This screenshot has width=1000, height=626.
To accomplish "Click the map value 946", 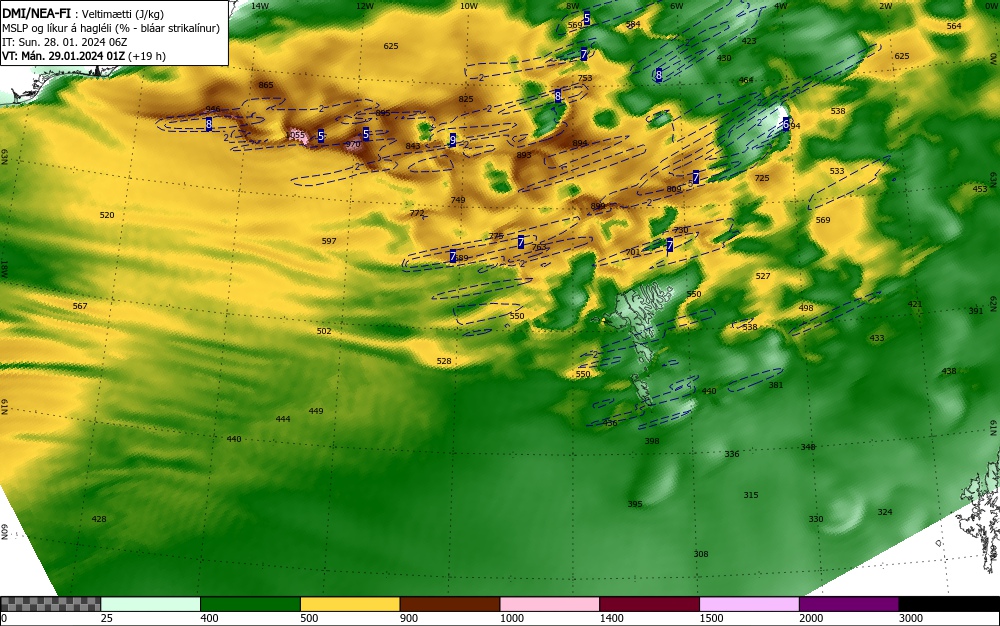I will click(x=213, y=109).
